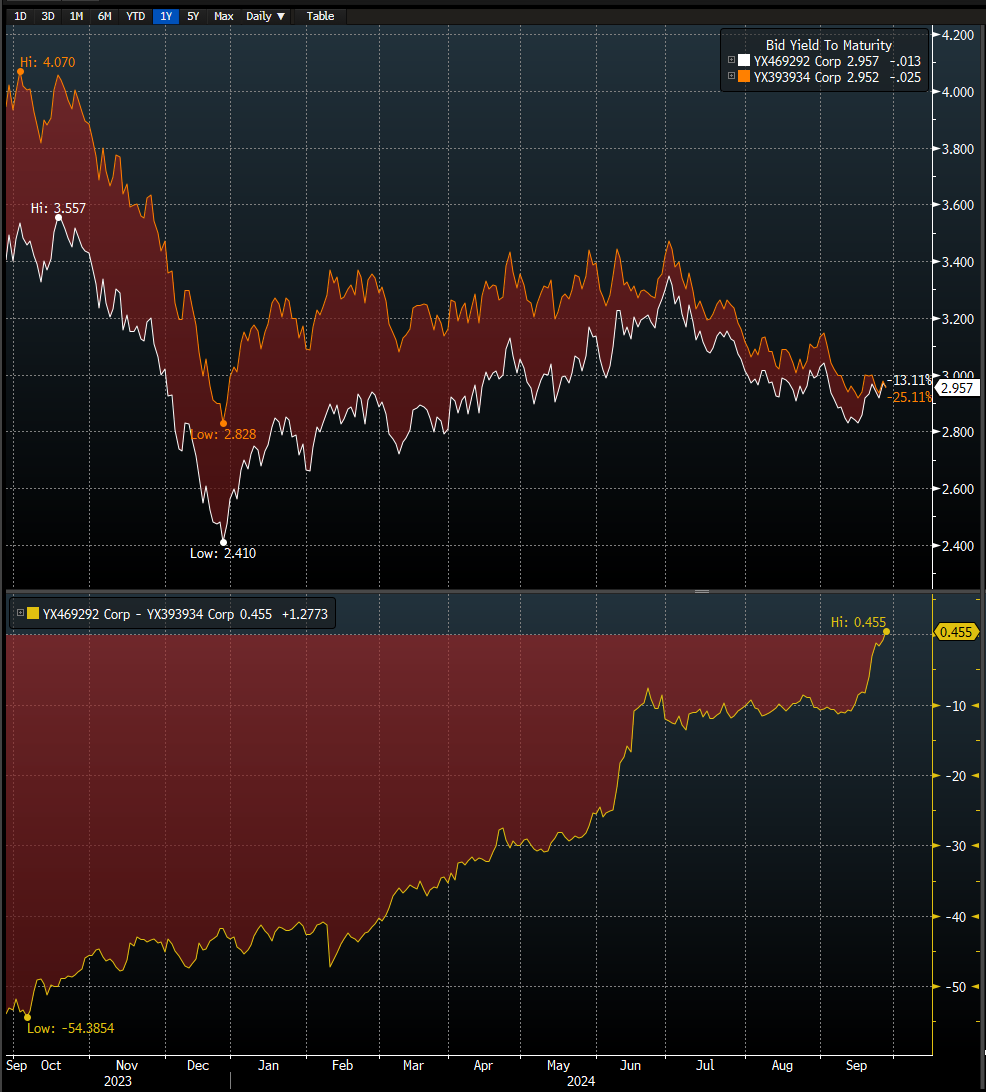This screenshot has height=1092, width=986.
Task: Click the highlighted 2.957 price axis label
Action: pyautogui.click(x=957, y=388)
